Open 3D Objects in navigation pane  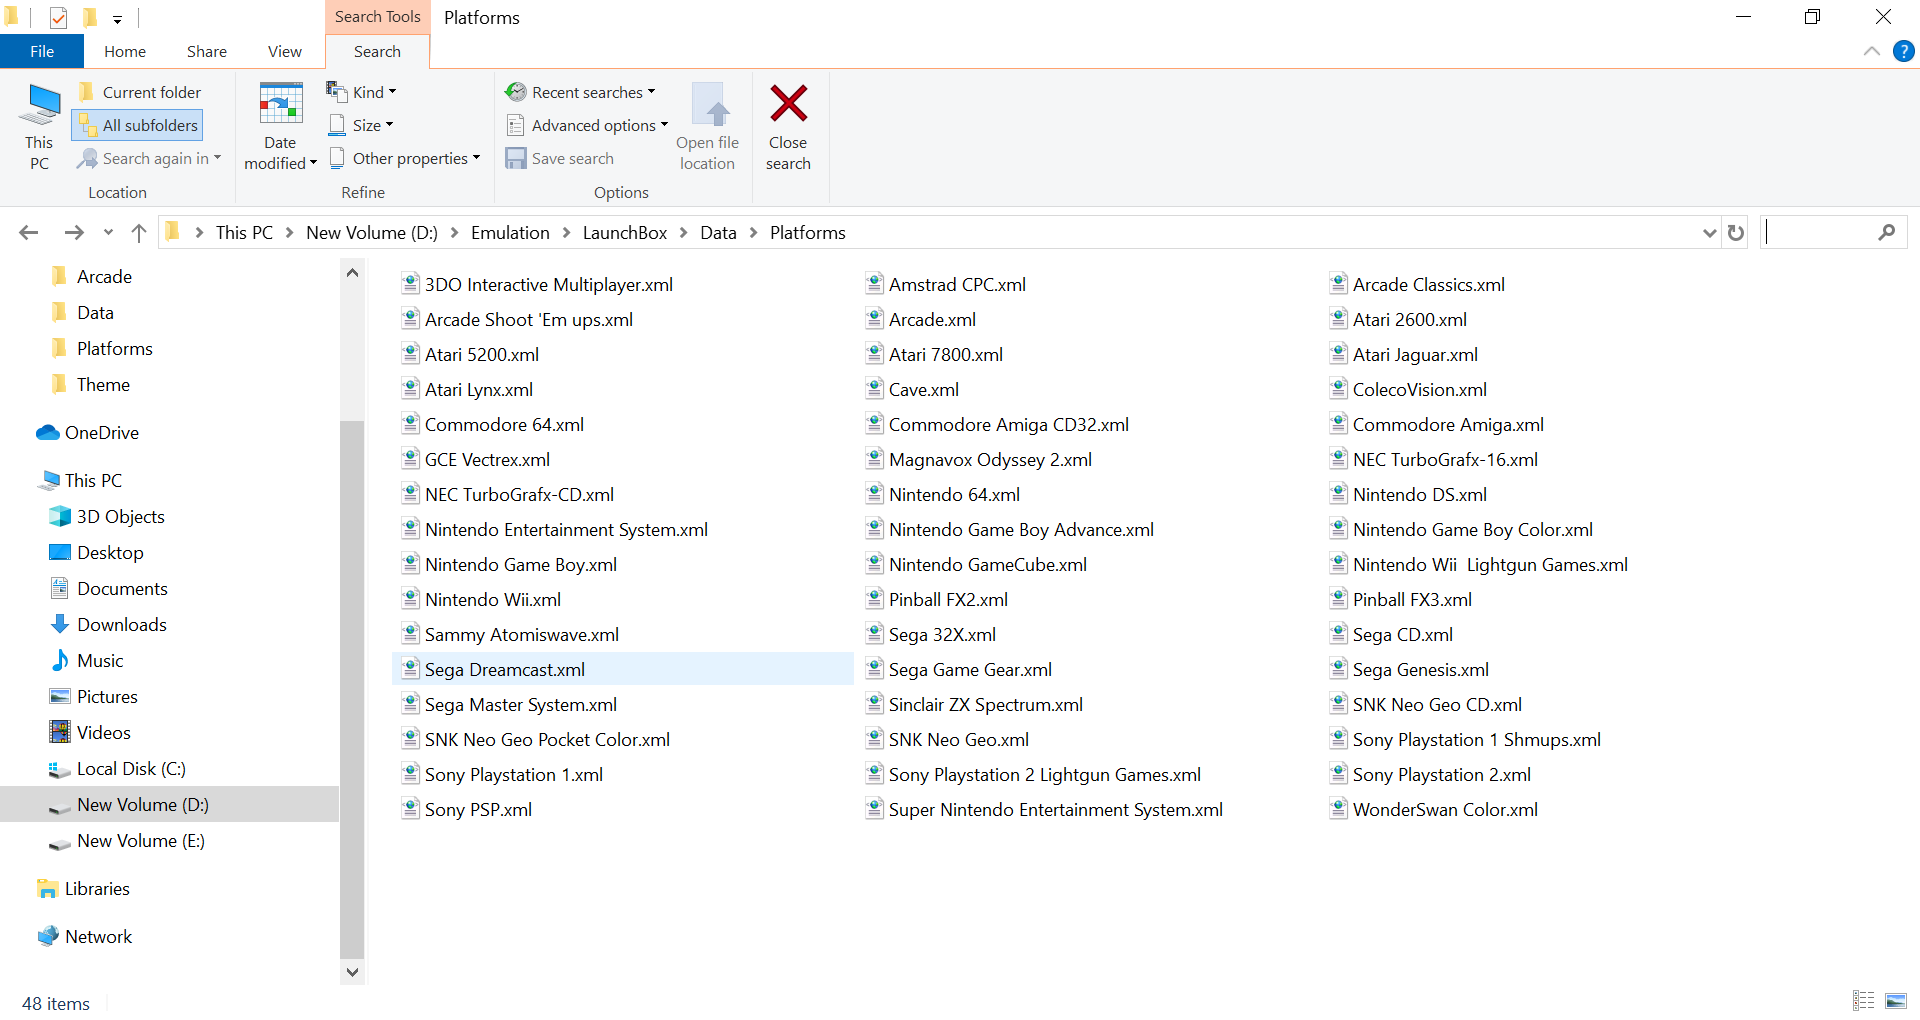tap(120, 517)
